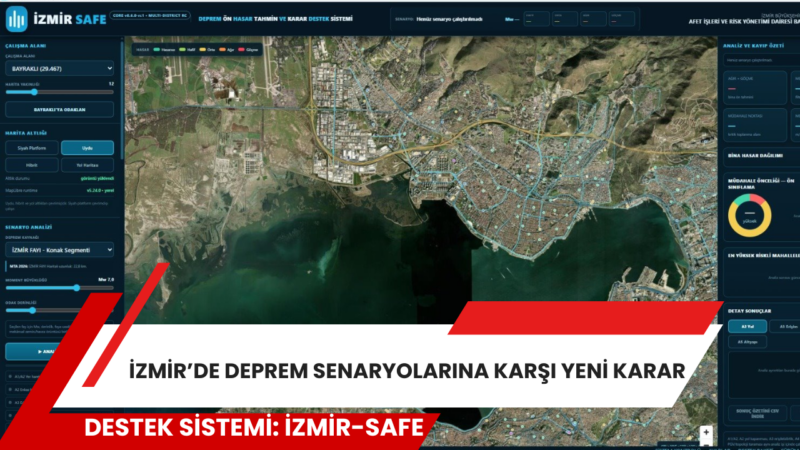Select the Hibrit basemap option
This screenshot has height=450, width=800.
tap(32, 165)
